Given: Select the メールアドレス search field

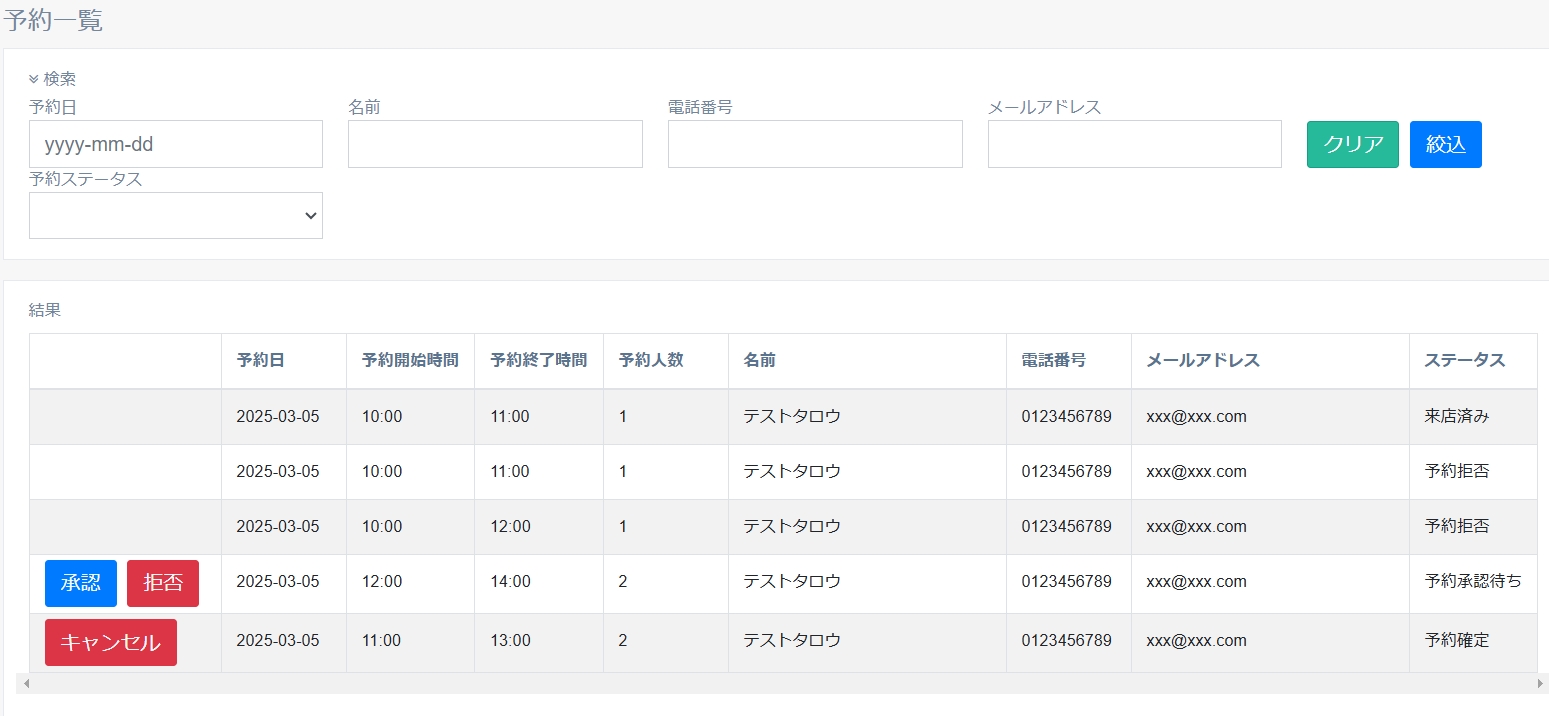Looking at the screenshot, I should click(1134, 144).
